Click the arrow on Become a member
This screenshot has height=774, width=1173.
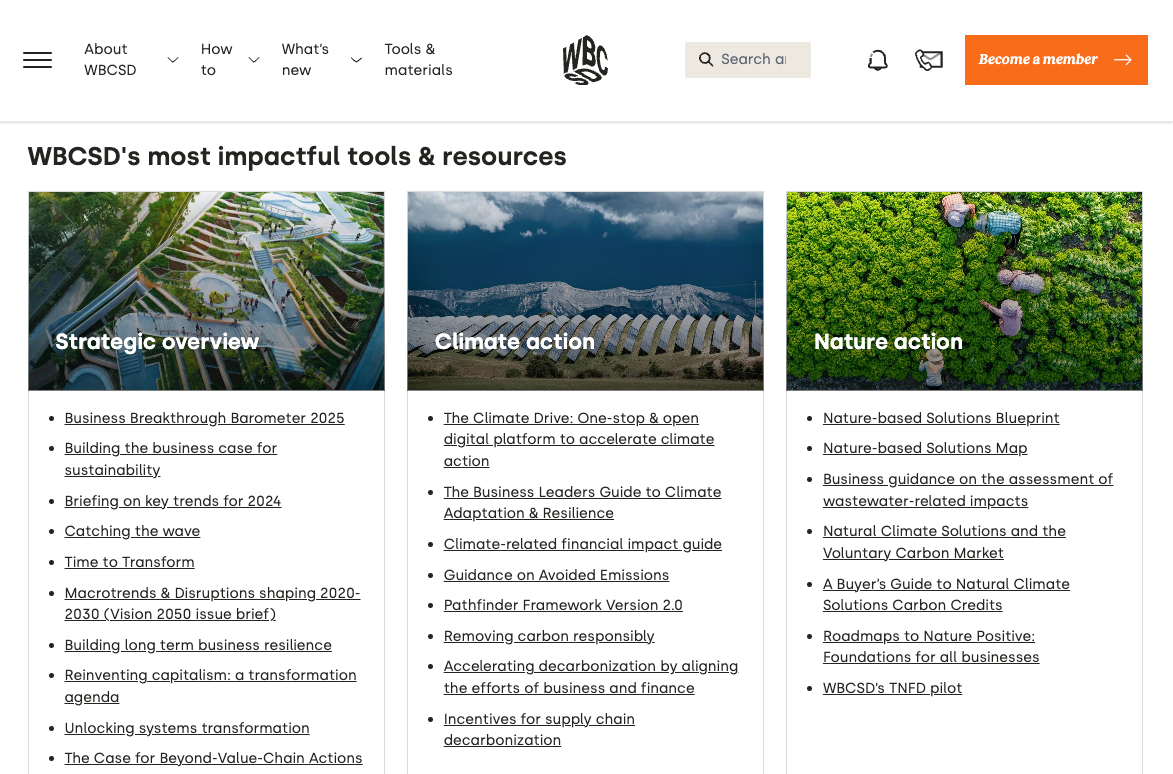[x=1123, y=60]
